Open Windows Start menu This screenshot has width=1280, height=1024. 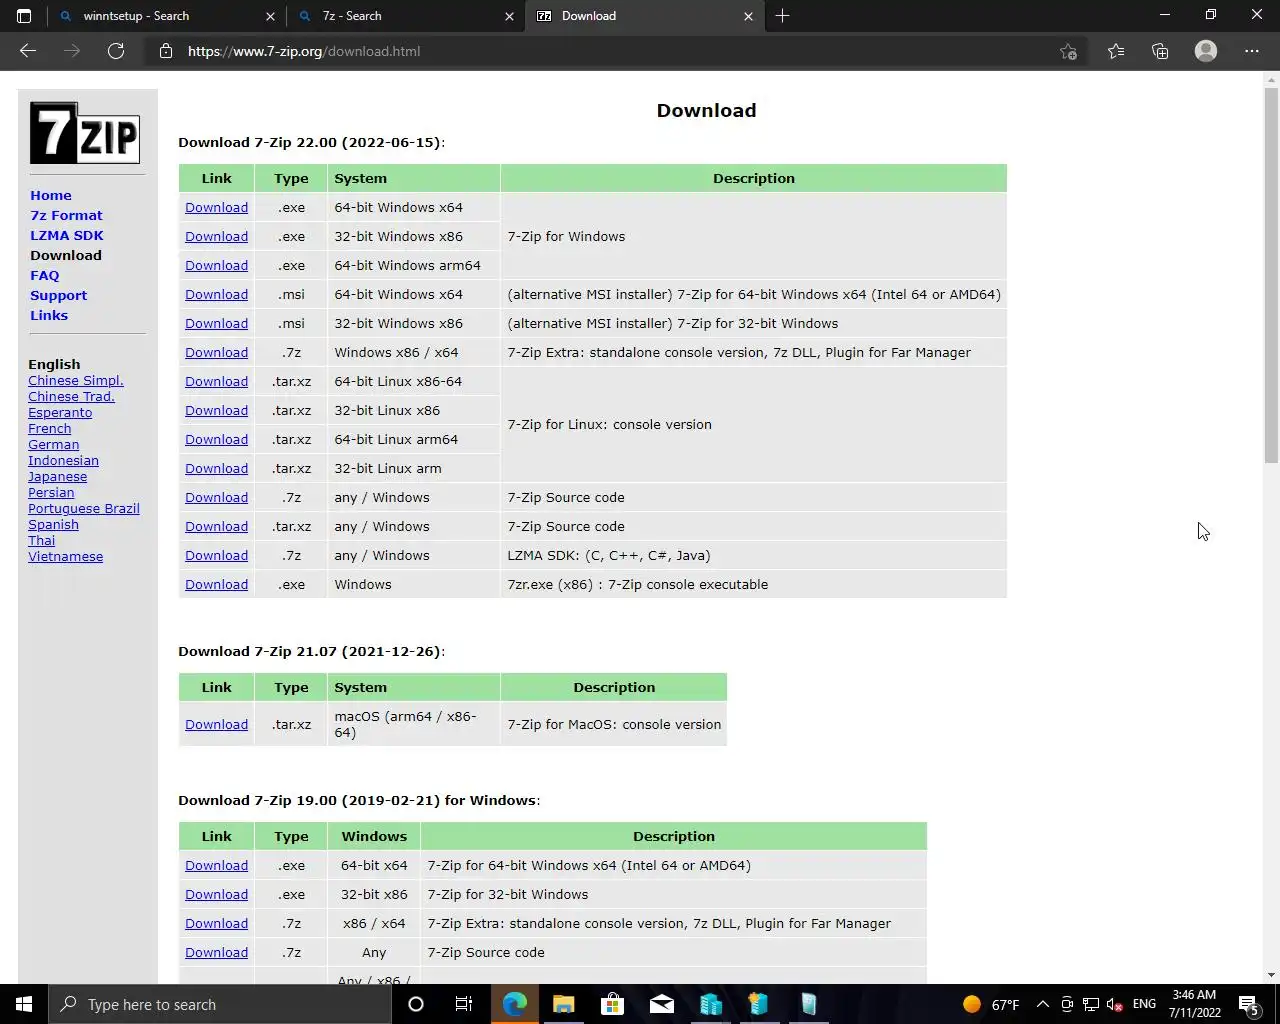[24, 1004]
